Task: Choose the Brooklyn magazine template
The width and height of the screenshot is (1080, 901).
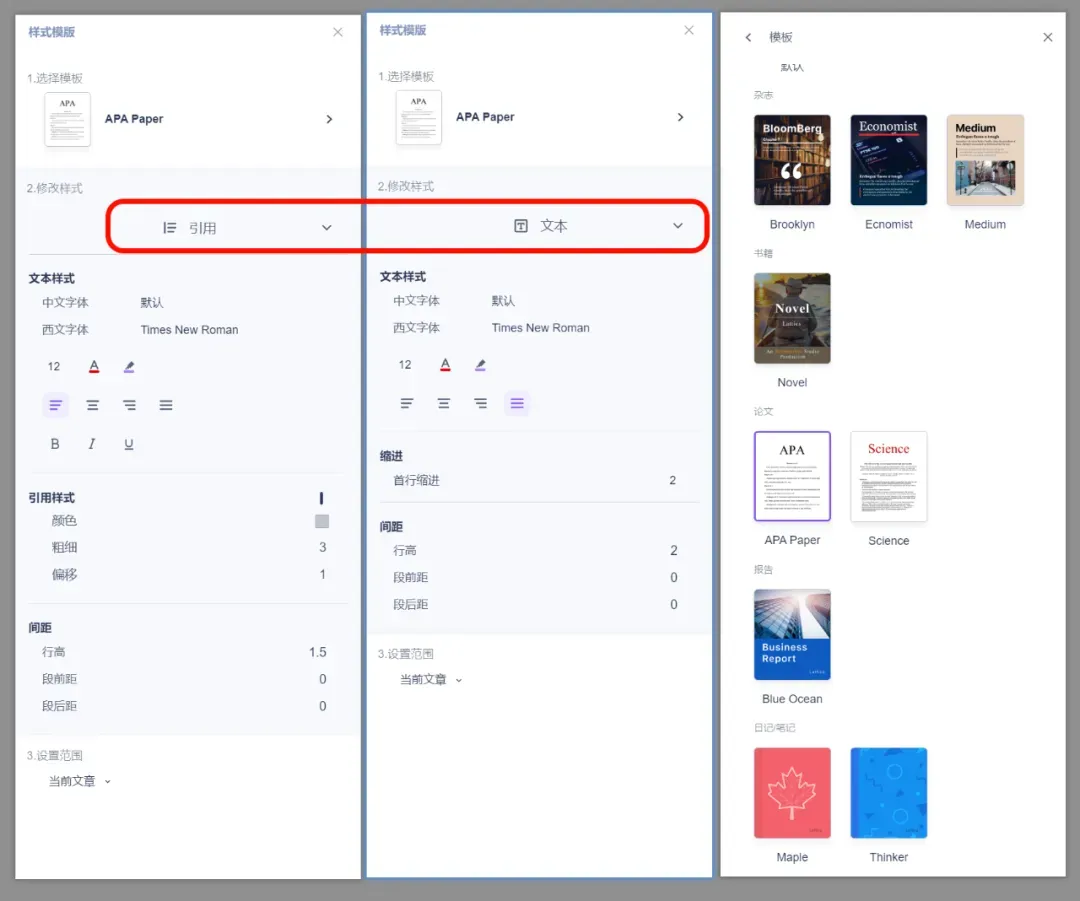Action: coord(792,160)
